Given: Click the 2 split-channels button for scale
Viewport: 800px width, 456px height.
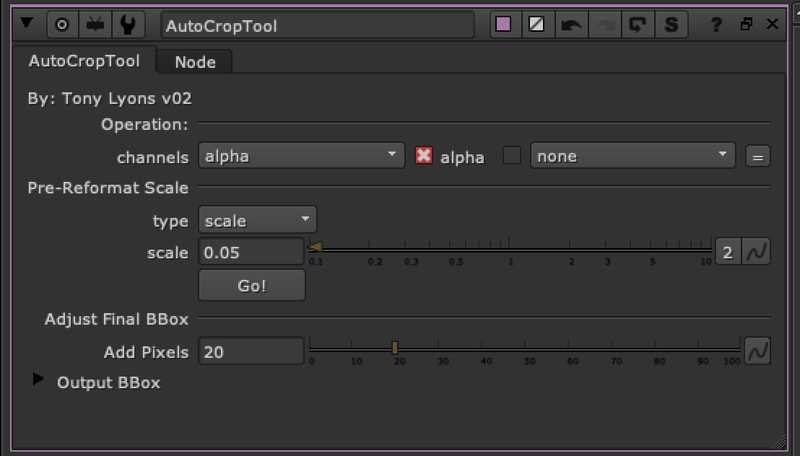Looking at the screenshot, I should point(728,251).
